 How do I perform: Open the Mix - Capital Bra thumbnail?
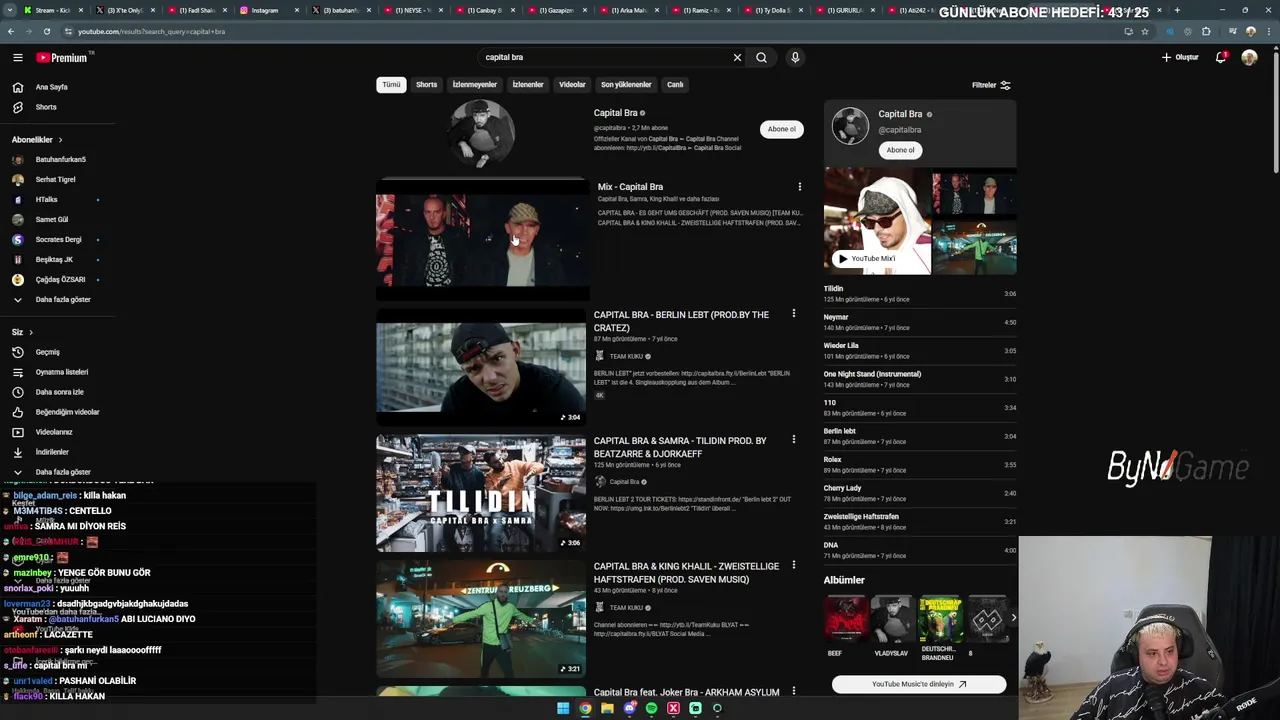pyautogui.click(x=481, y=240)
